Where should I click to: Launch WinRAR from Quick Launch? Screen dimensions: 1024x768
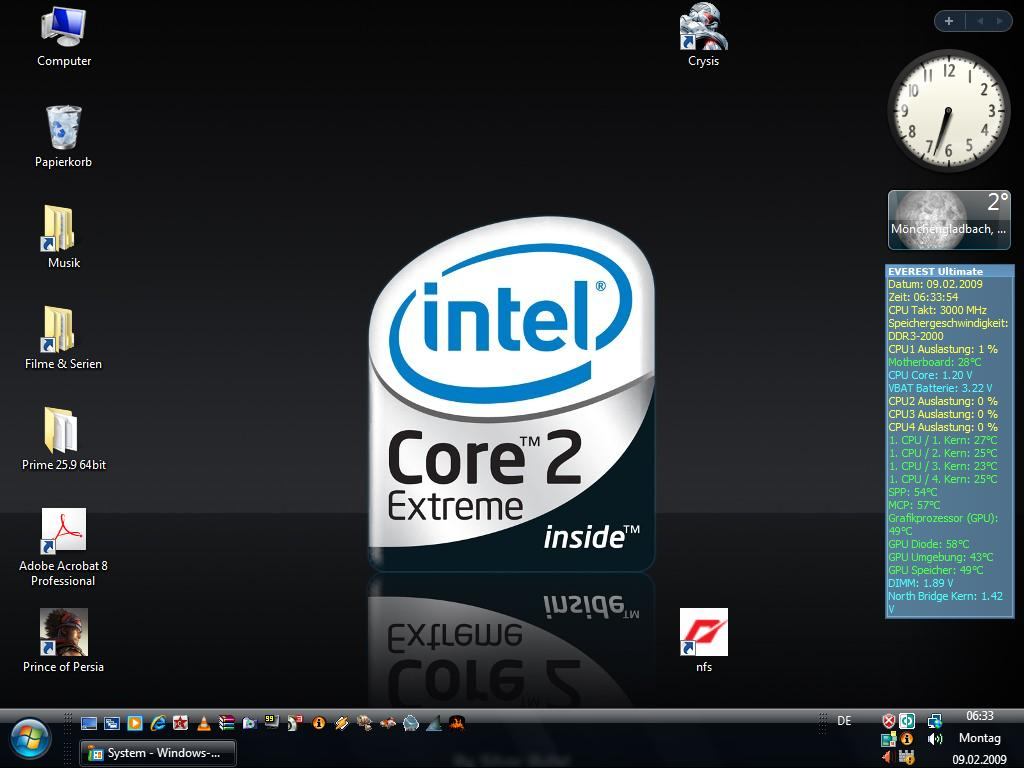coord(226,723)
